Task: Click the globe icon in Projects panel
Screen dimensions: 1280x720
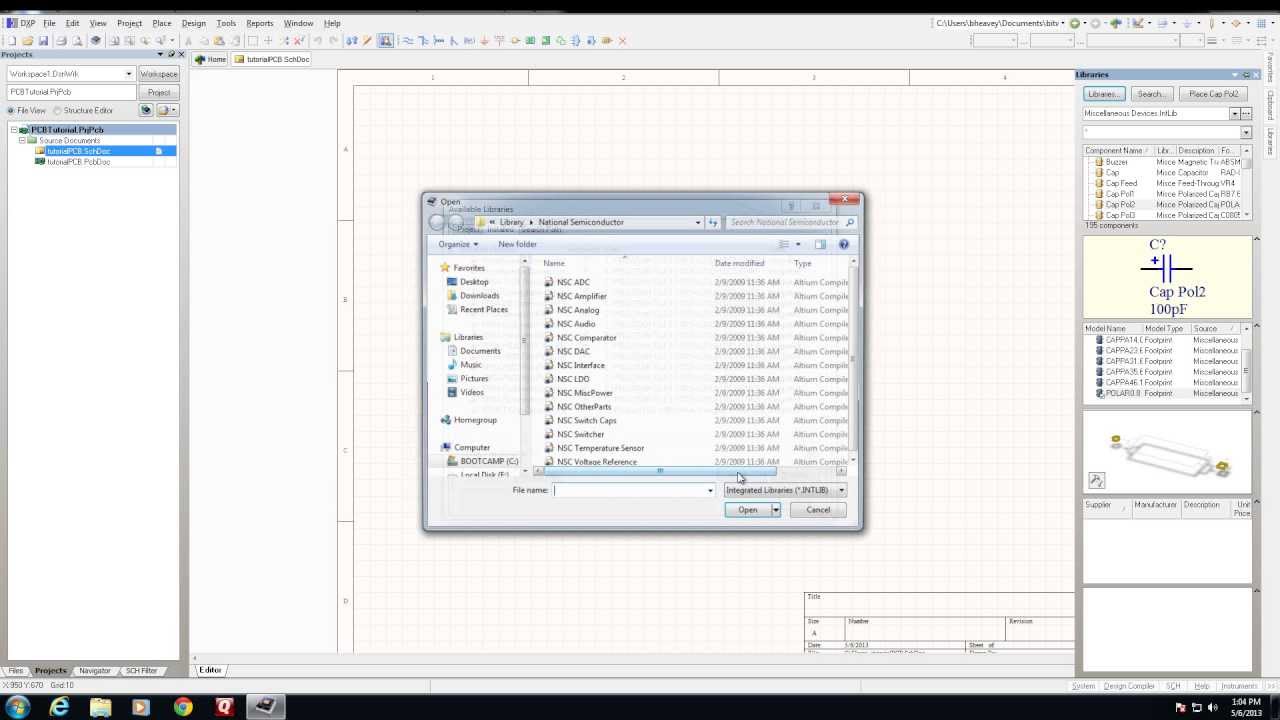Action: (146, 110)
